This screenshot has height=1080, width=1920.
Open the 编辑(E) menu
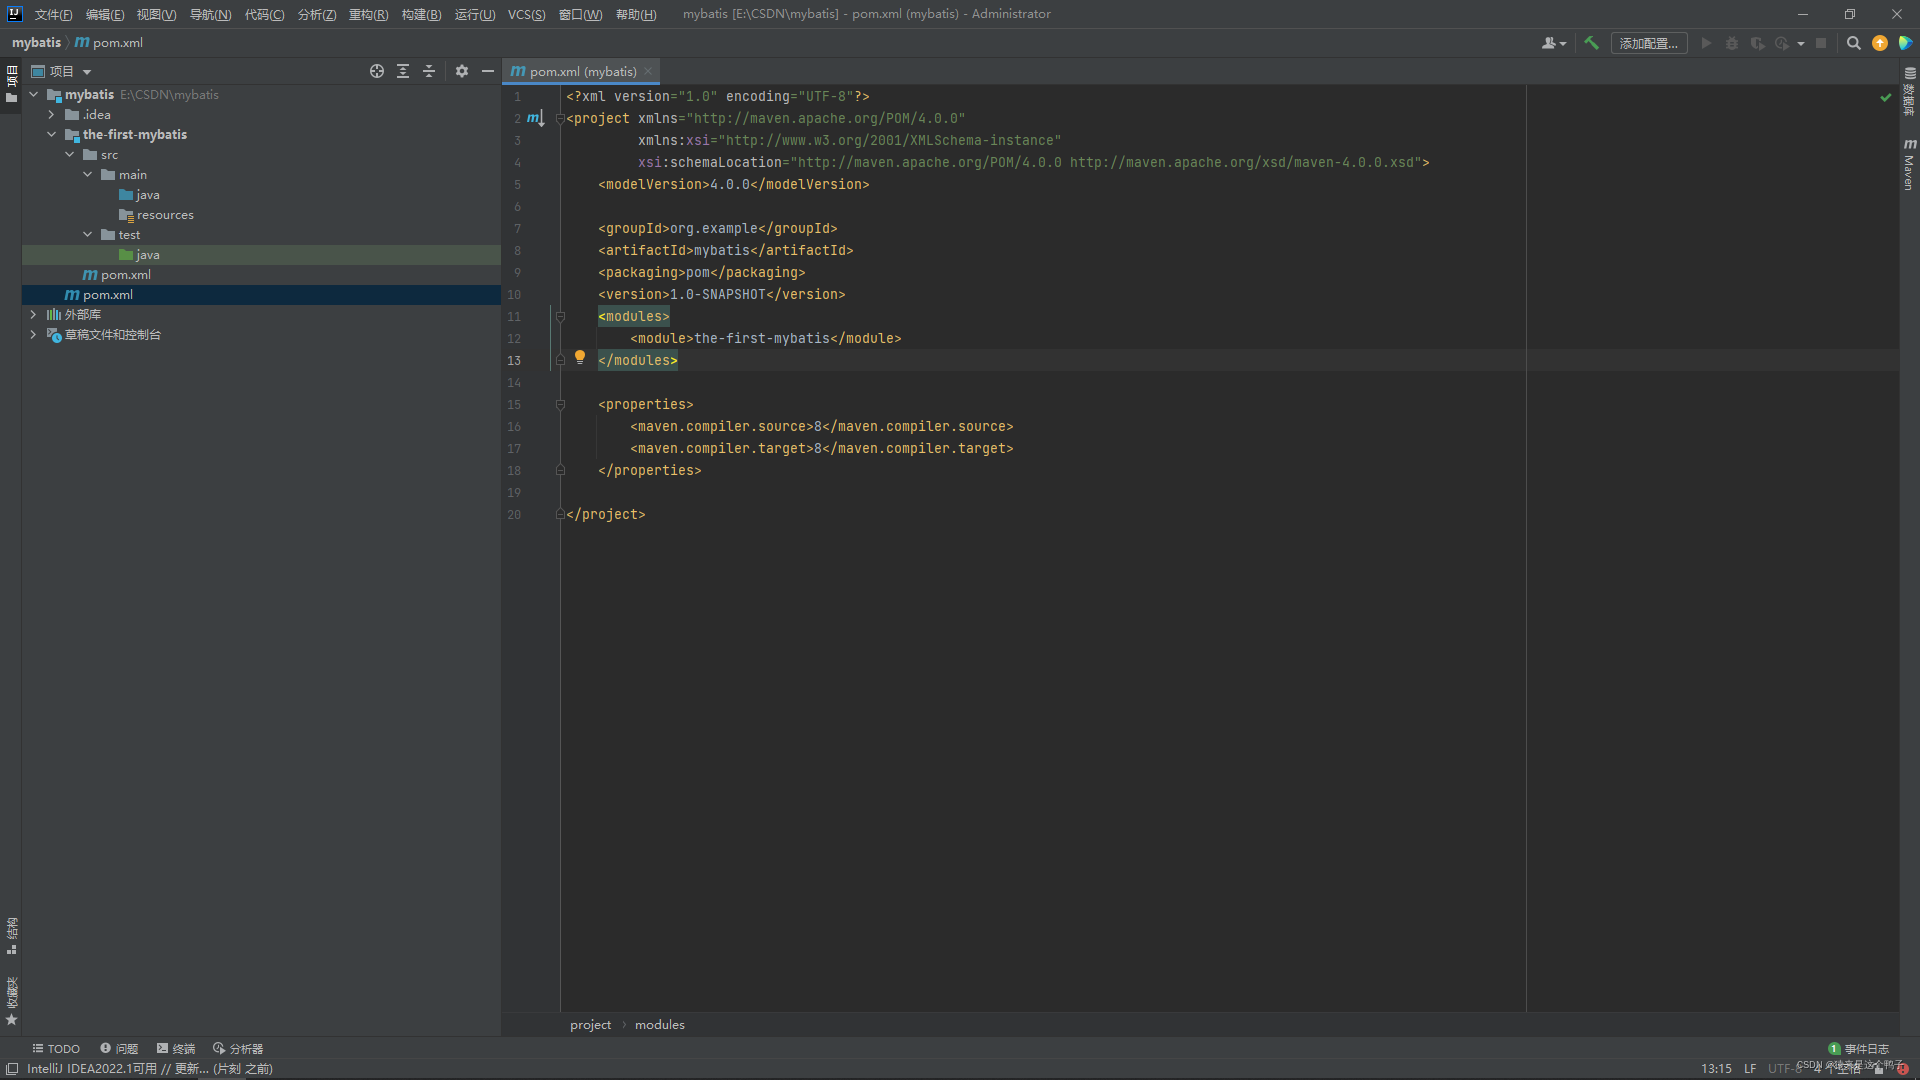click(x=105, y=14)
